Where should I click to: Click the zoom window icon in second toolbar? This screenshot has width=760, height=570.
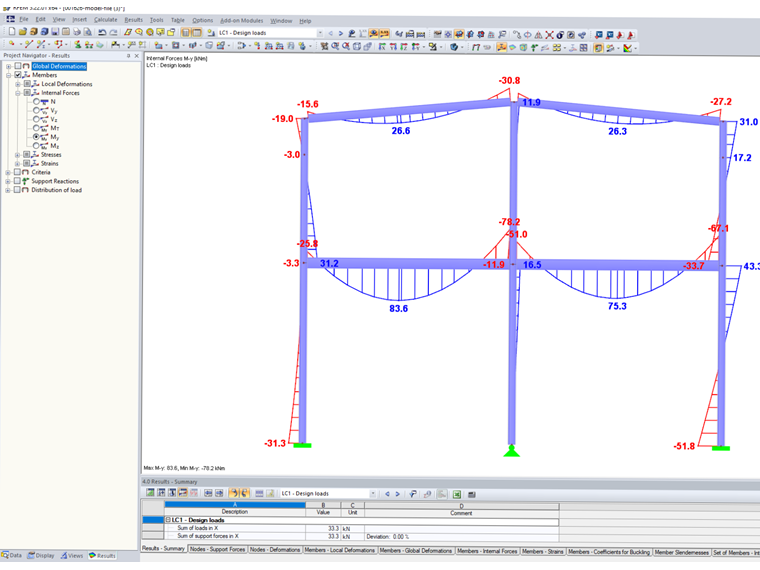pyautogui.click(x=335, y=47)
